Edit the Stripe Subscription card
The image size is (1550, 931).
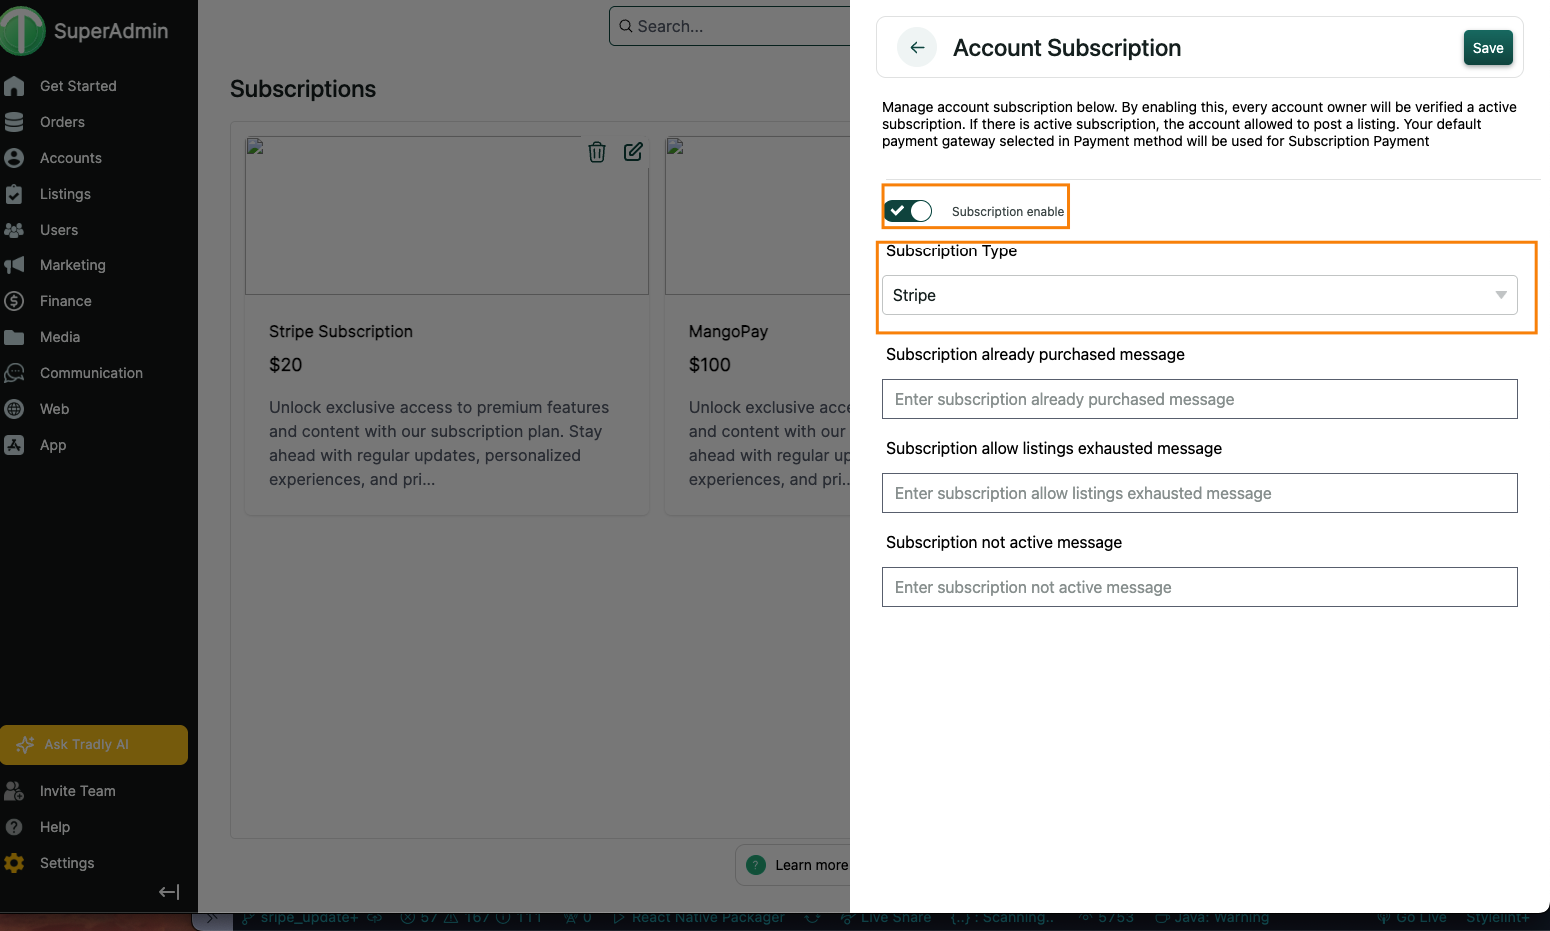pyautogui.click(x=633, y=152)
